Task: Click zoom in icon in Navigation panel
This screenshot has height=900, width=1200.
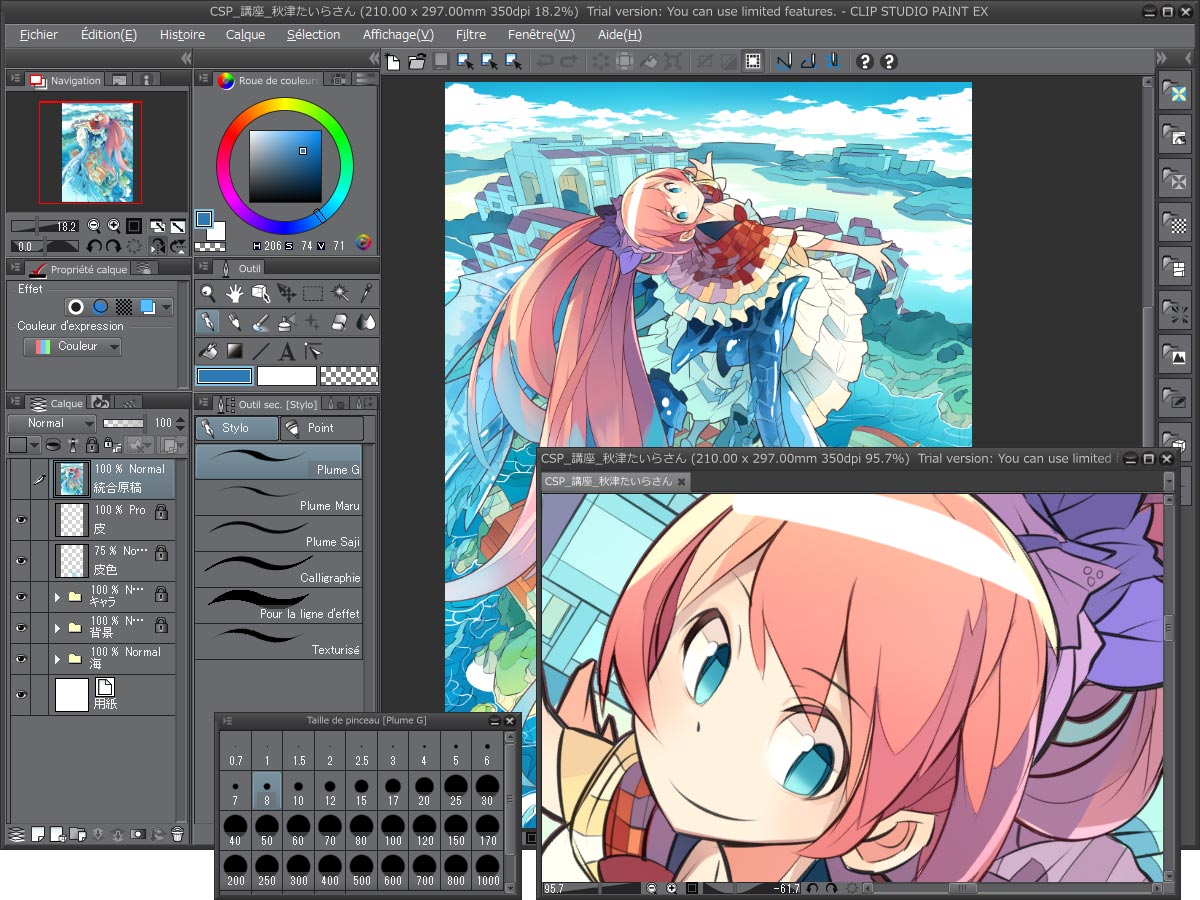Action: pos(114,226)
